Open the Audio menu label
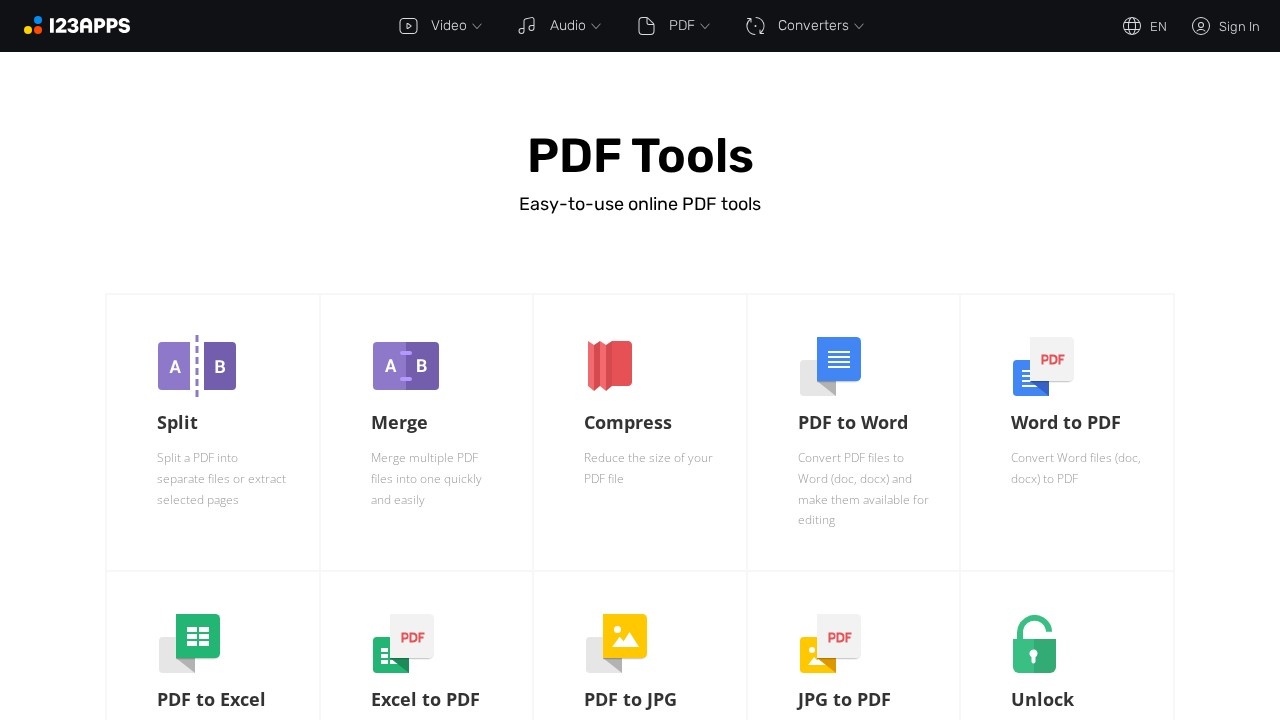The height and width of the screenshot is (720, 1280). tap(567, 26)
